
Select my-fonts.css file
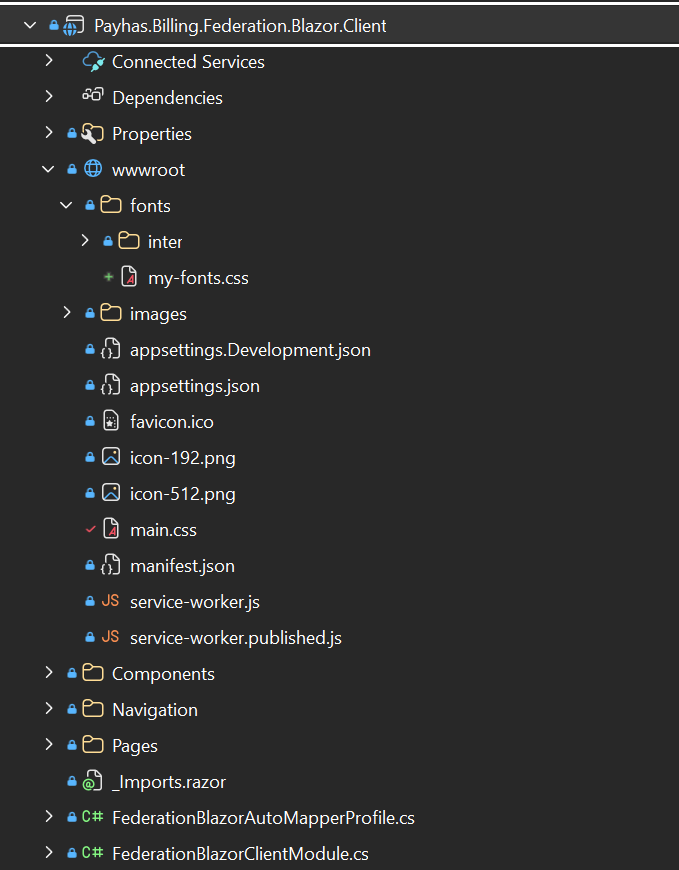[198, 278]
